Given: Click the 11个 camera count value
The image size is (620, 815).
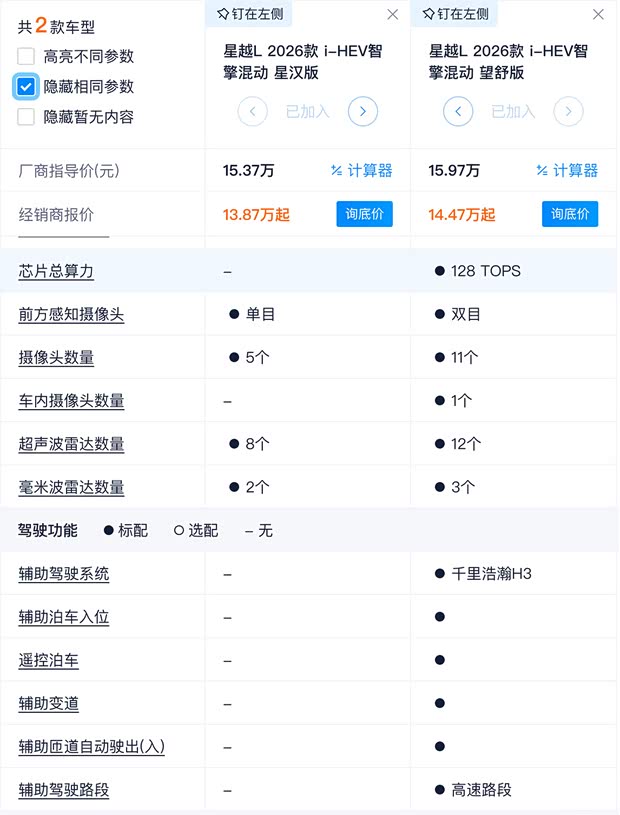Looking at the screenshot, I should pyautogui.click(x=464, y=358).
